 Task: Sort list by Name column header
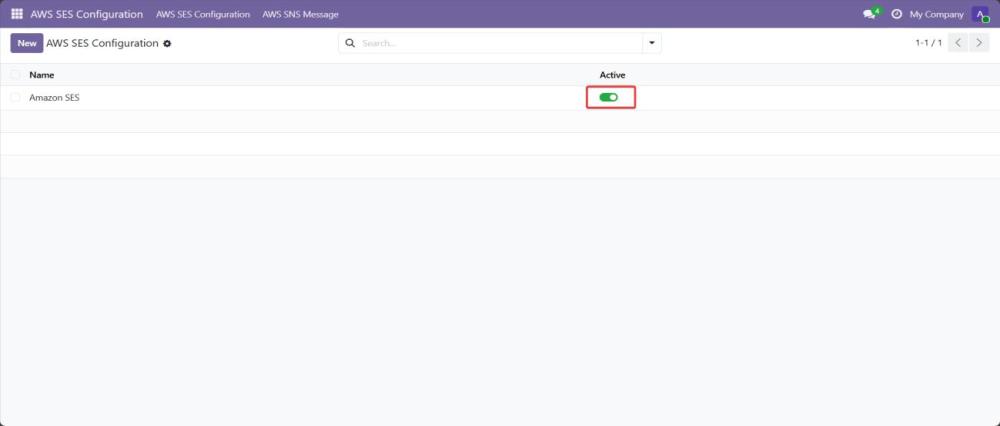click(x=42, y=75)
